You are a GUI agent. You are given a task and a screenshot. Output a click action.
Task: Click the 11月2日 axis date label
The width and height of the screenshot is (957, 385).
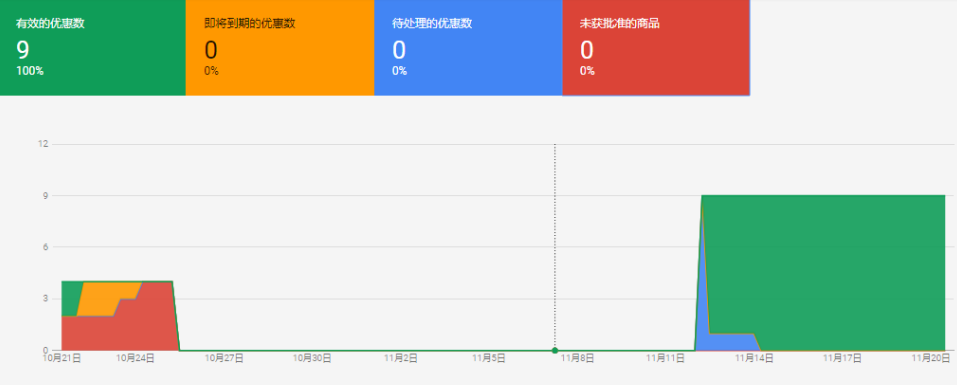coord(400,359)
